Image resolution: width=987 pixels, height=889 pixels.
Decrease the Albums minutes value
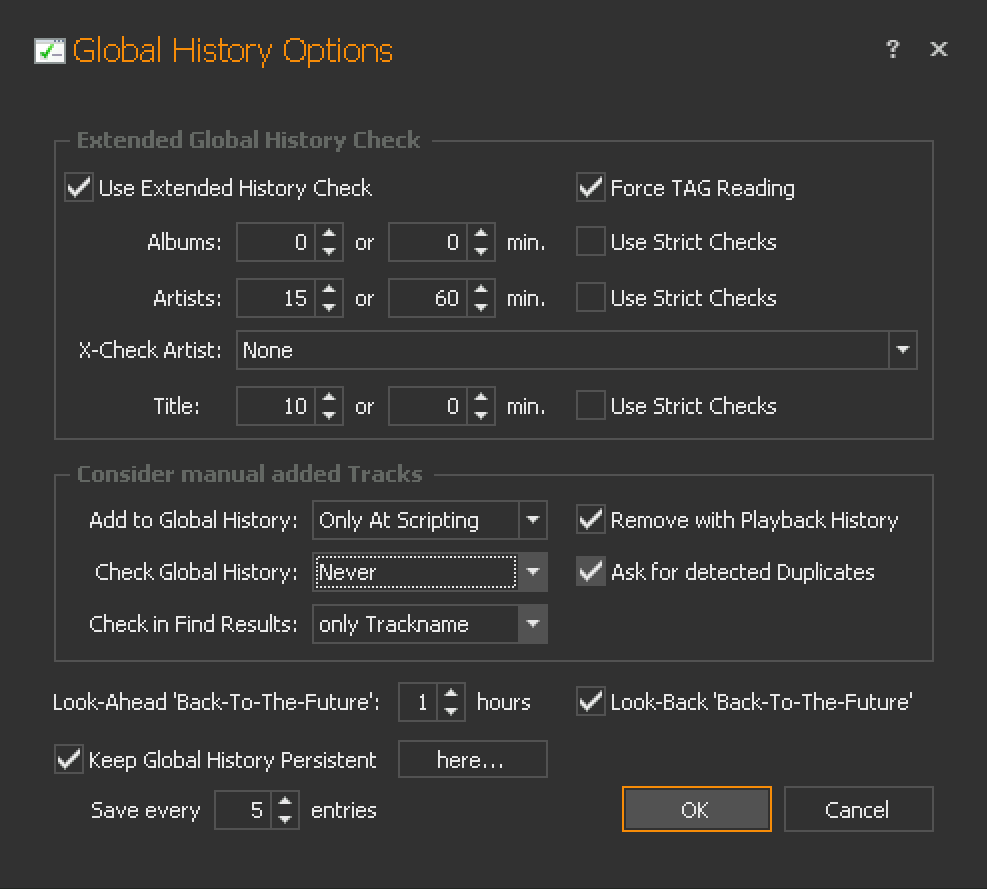tap(481, 251)
